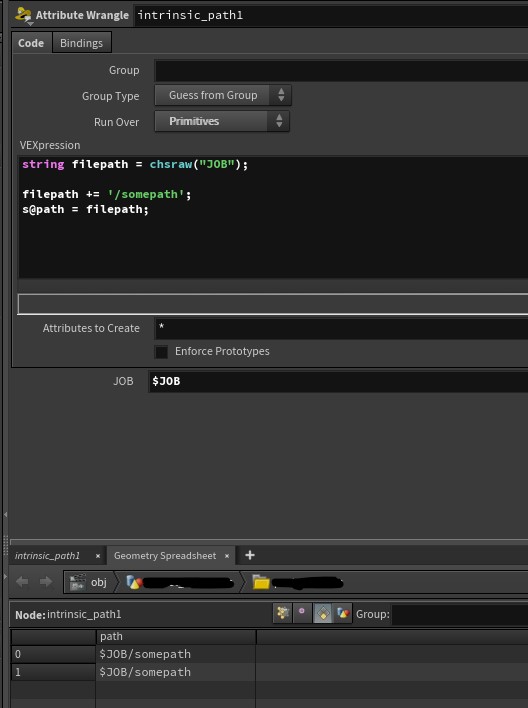The image size is (528, 708).
Task: Click the path column header
Action: (x=176, y=636)
